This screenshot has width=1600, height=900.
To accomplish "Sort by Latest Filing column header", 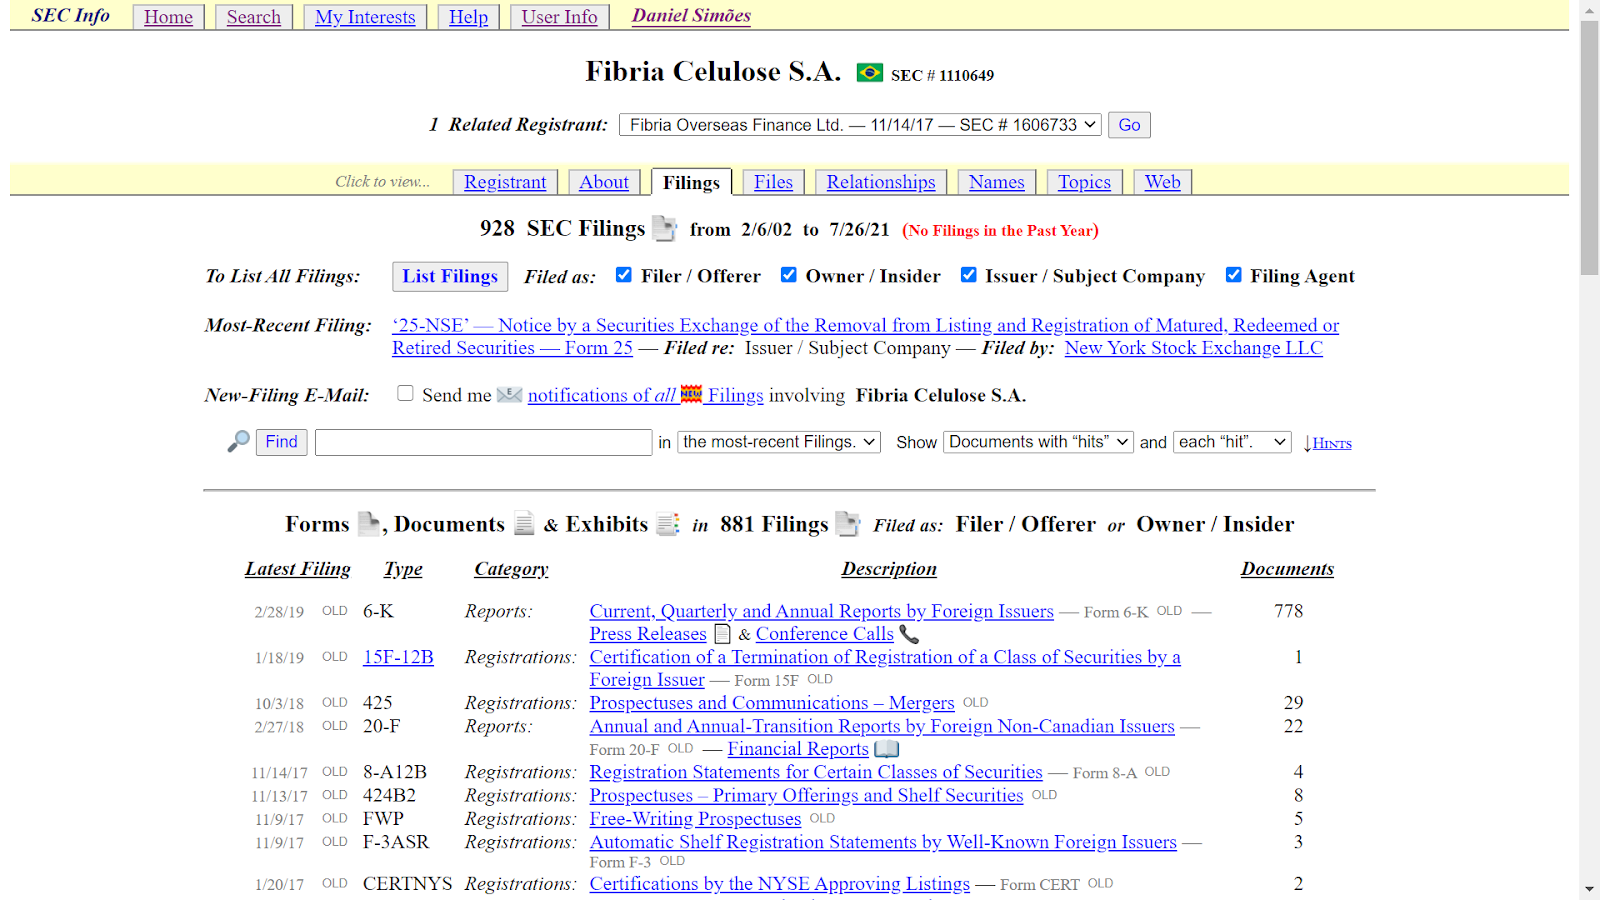I will 297,569.
